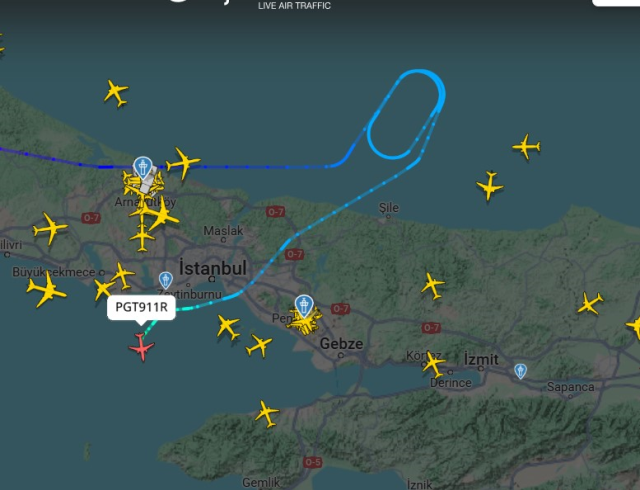Click the airport marker near Zeytinburnu

tap(165, 281)
